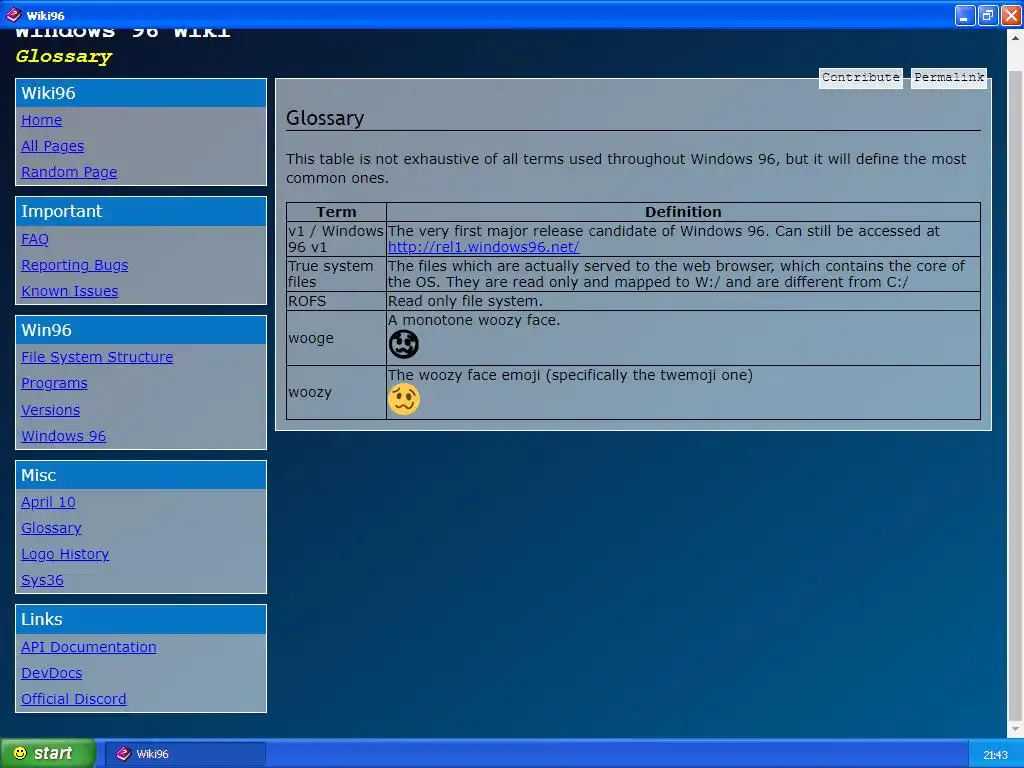This screenshot has width=1024, height=768.
Task: Open File System Structure page
Action: pyautogui.click(x=97, y=357)
